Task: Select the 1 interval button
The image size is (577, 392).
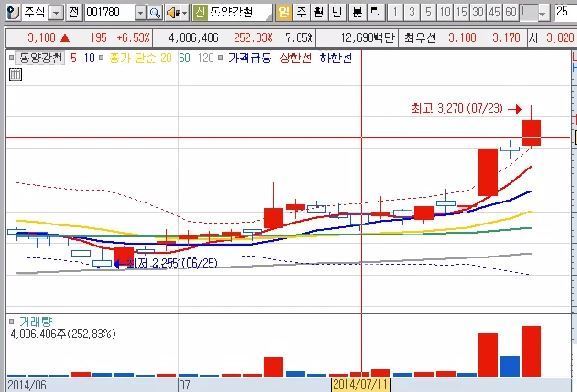Action: tap(395, 13)
